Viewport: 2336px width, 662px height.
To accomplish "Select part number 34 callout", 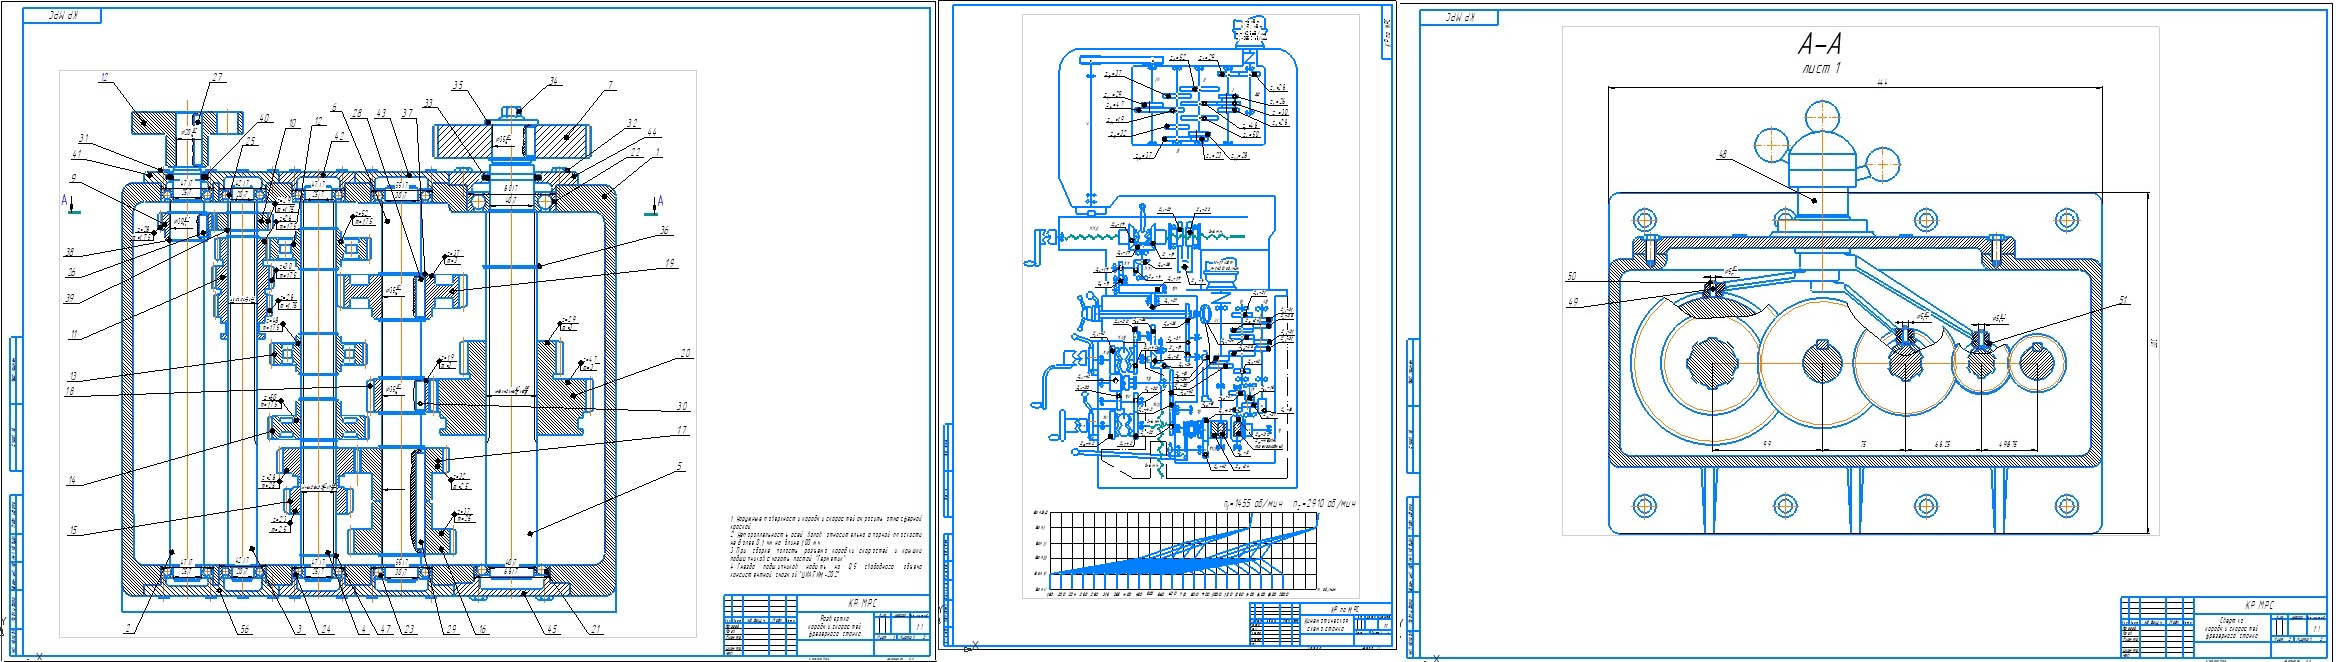I will click(553, 82).
